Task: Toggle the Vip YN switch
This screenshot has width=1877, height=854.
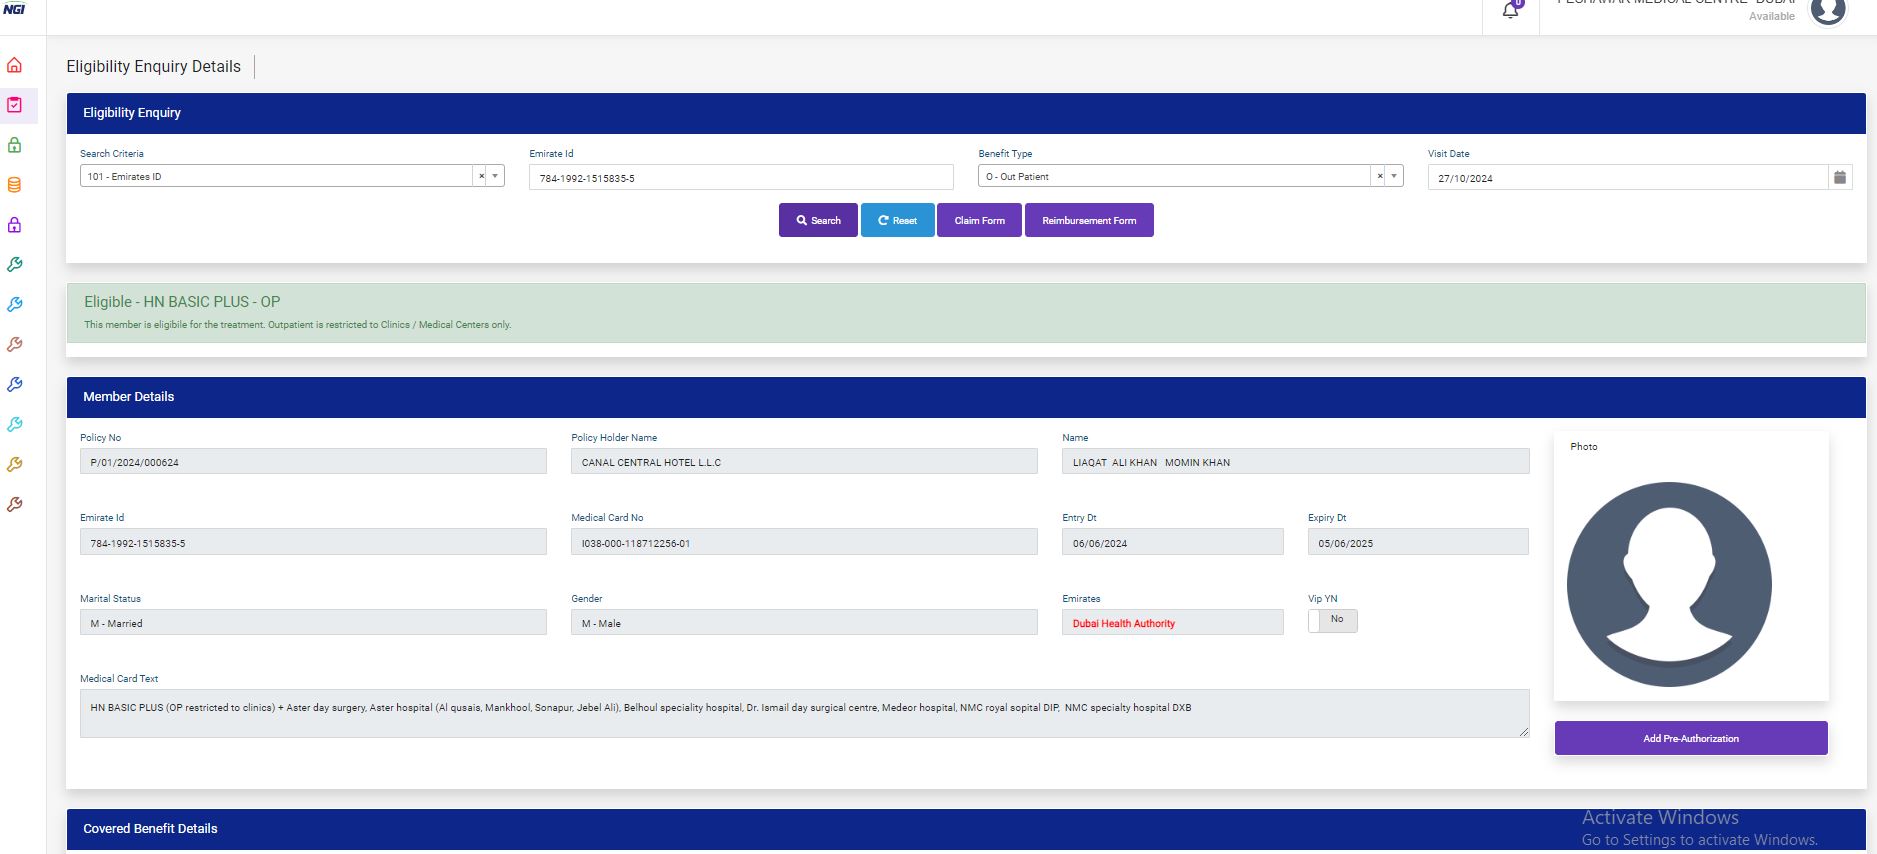Action: [x=1332, y=620]
